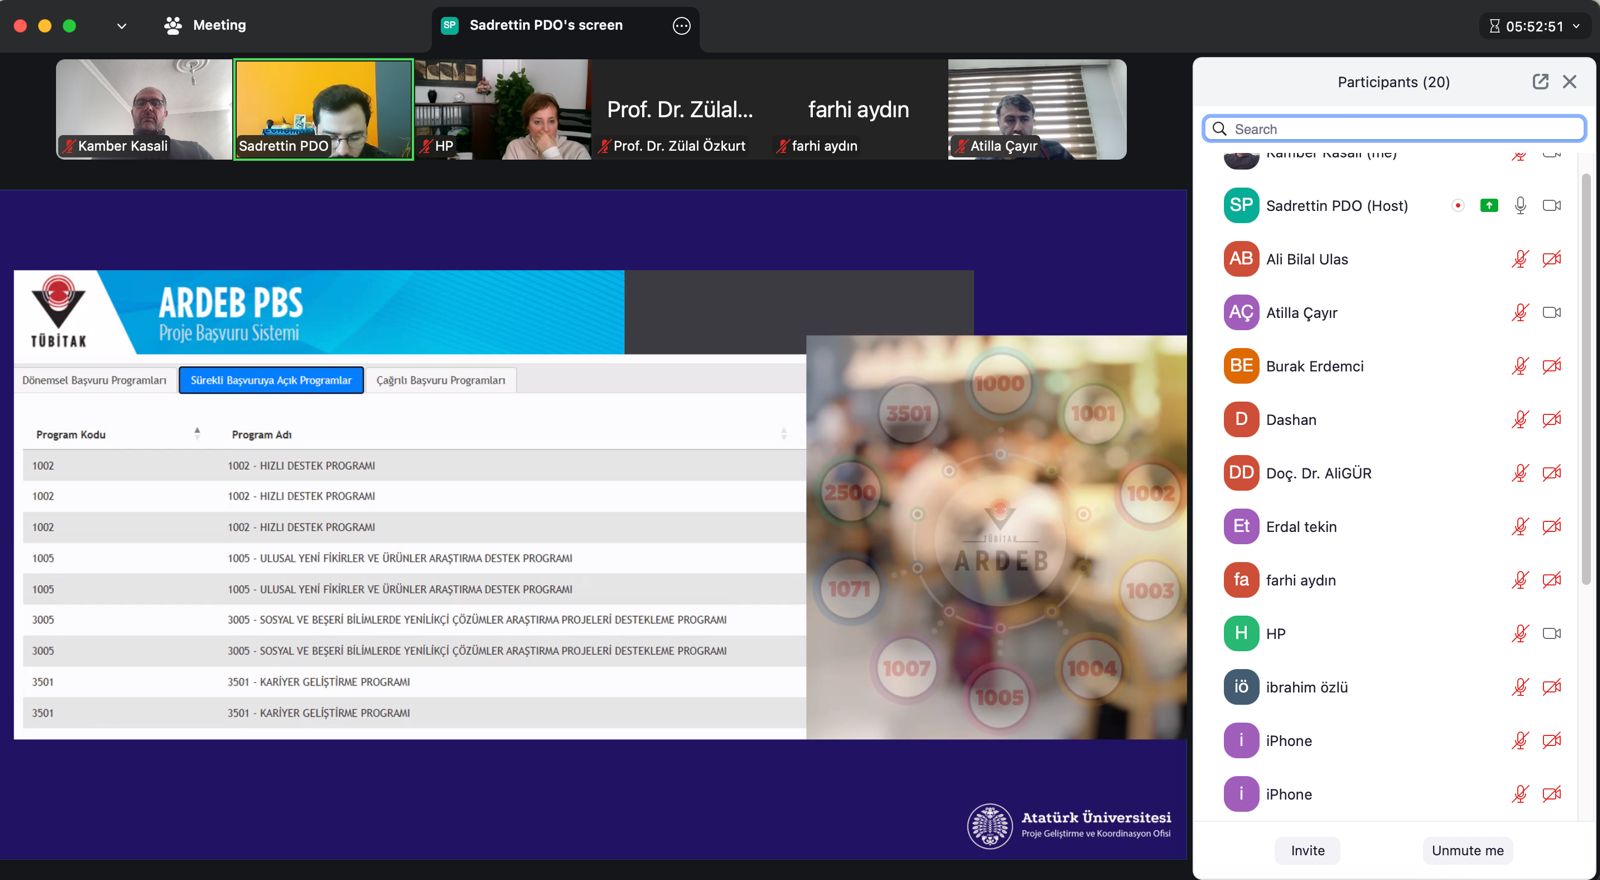Pop out the Participants panel
The height and width of the screenshot is (880, 1600).
(1540, 82)
